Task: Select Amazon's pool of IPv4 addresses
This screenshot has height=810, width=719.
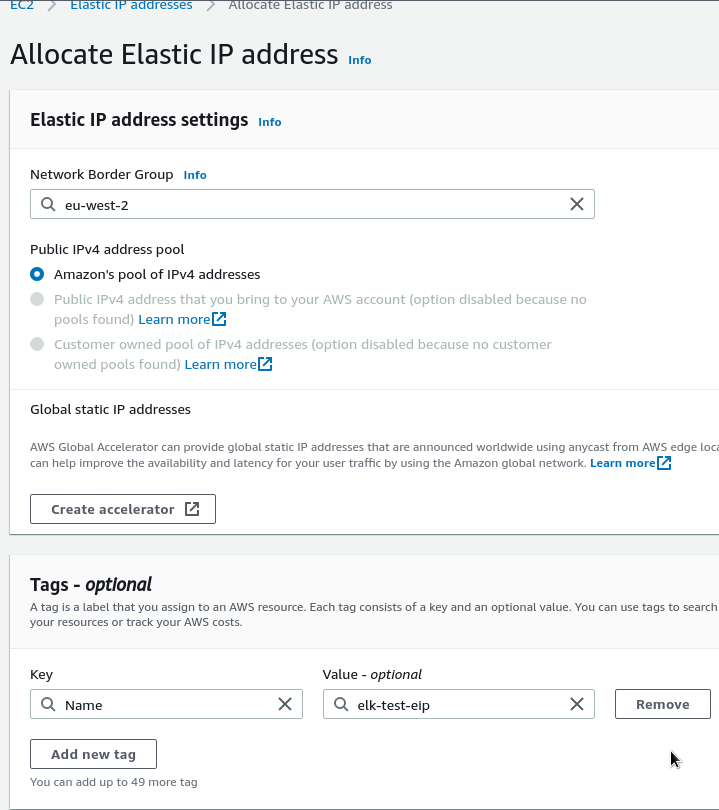Action: pyautogui.click(x=37, y=274)
